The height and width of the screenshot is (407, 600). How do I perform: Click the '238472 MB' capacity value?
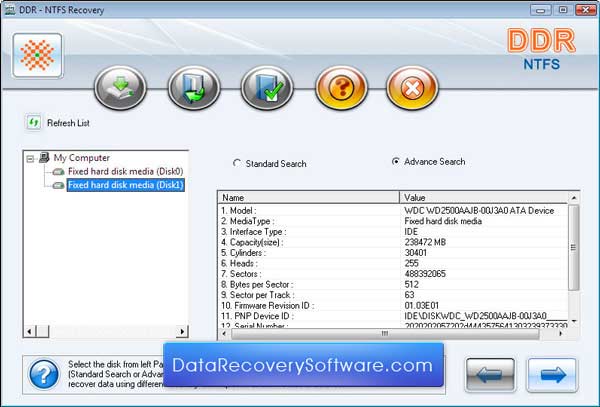pyautogui.click(x=425, y=242)
